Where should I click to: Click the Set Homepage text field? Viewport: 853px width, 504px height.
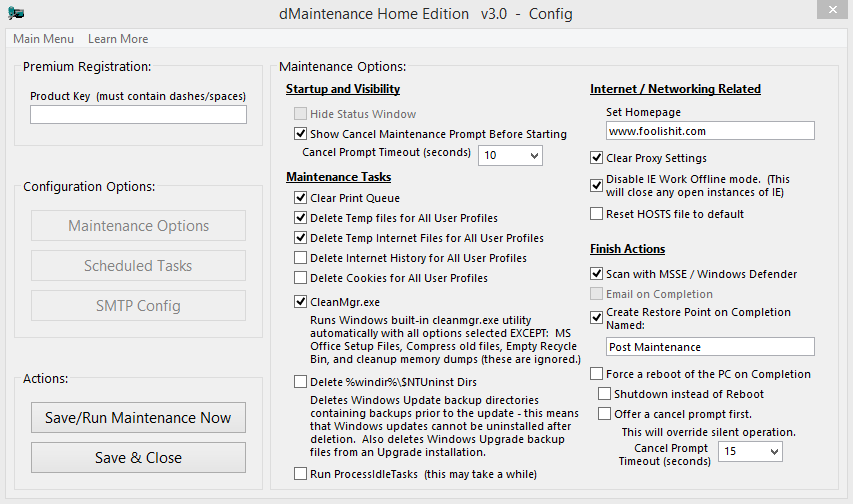pos(710,131)
